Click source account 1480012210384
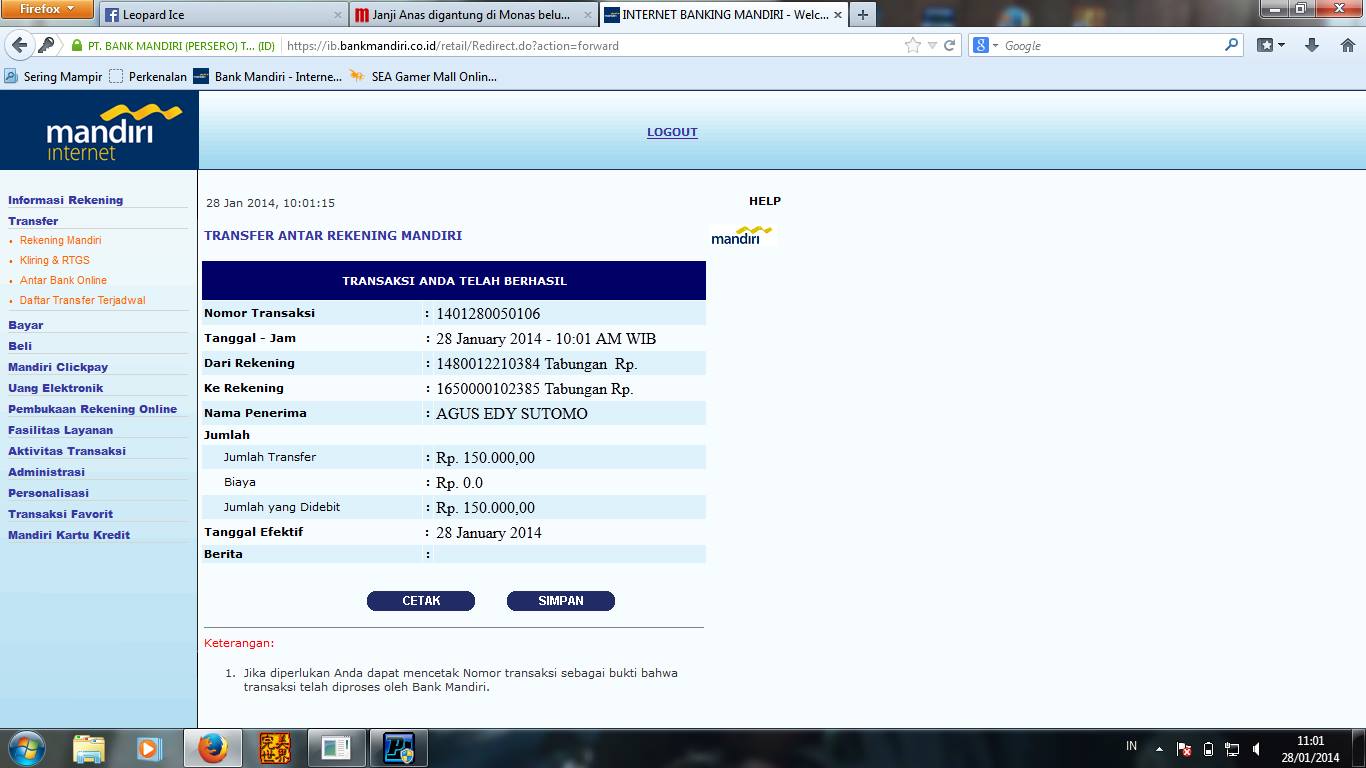Viewport: 1366px width, 768px height. coord(488,364)
